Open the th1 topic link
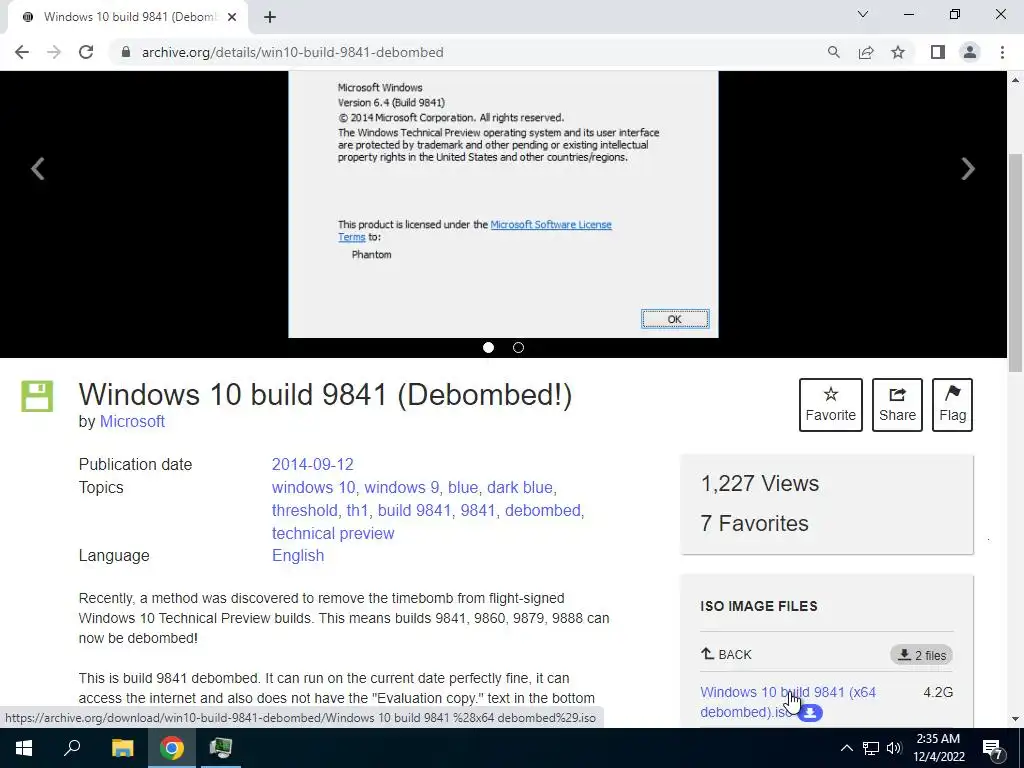1024x768 pixels. pos(357,511)
